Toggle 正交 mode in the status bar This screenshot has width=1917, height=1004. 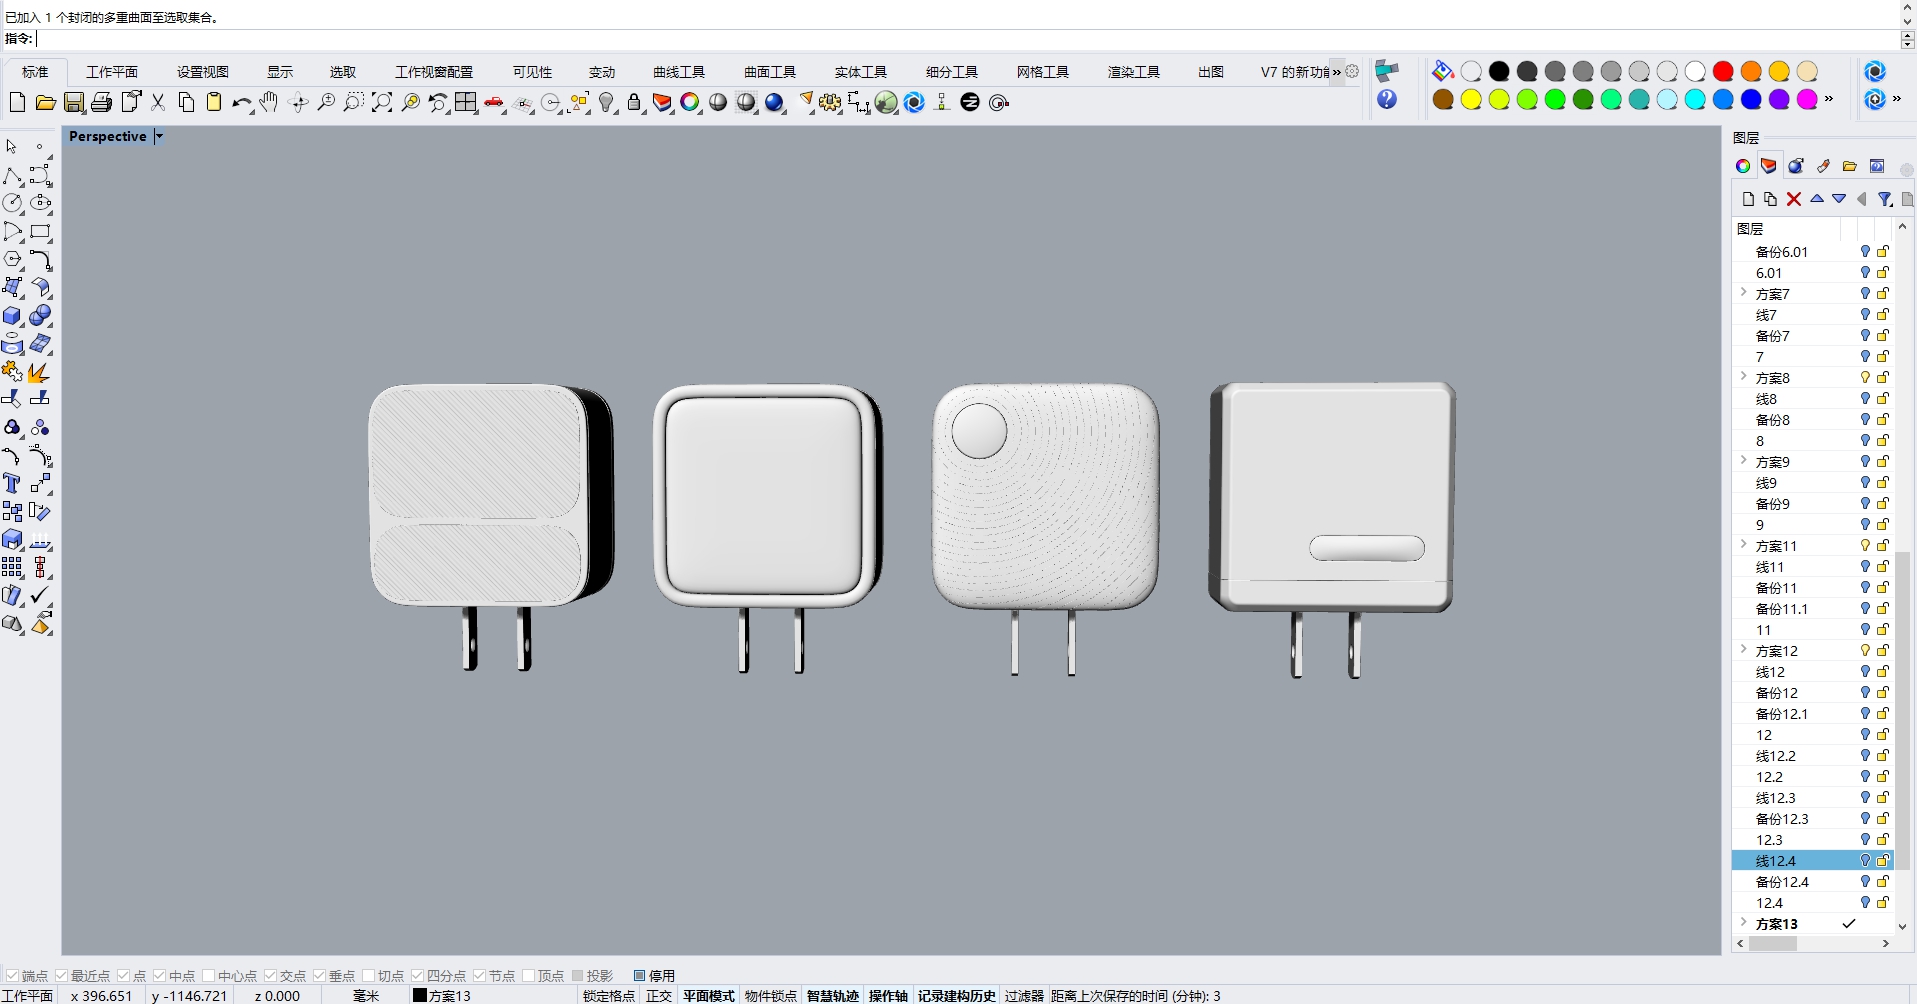[658, 995]
